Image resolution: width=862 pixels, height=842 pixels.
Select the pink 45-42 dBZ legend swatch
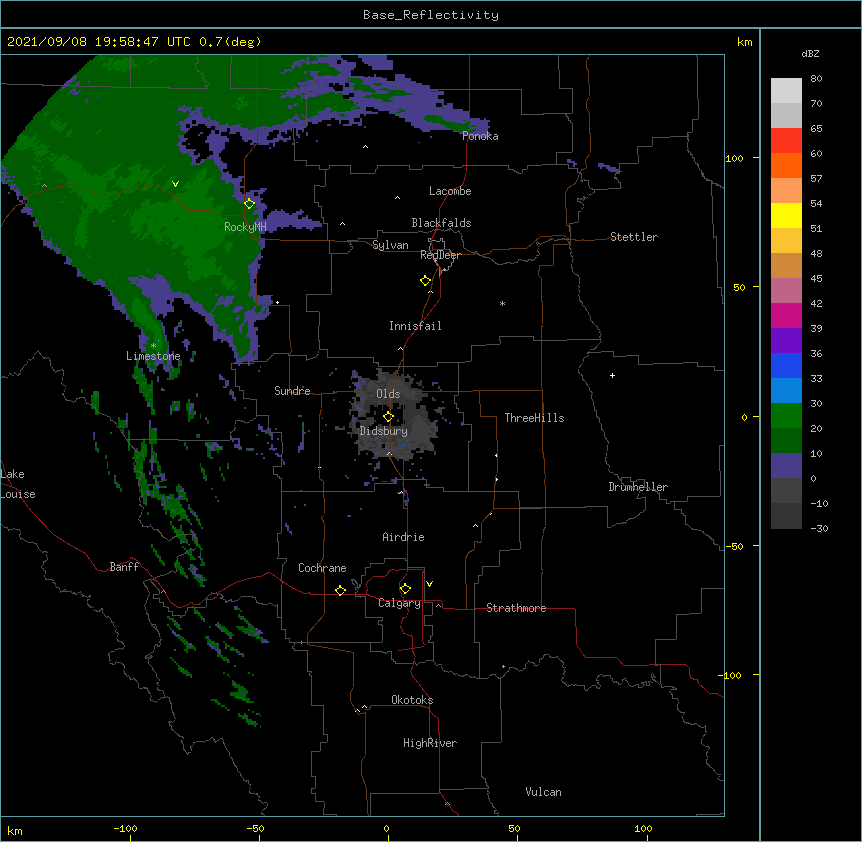[x=786, y=290]
